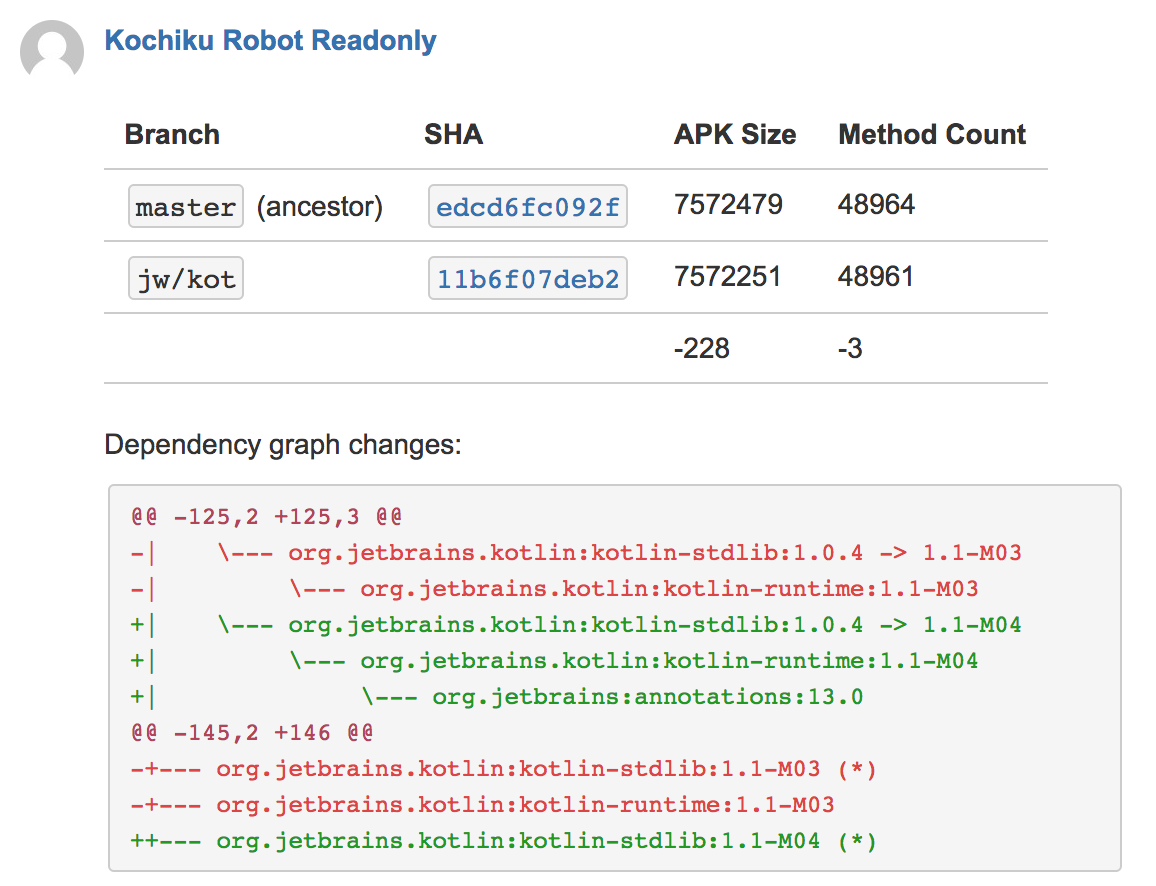
Task: Click master APK size value 7572479
Action: (x=728, y=205)
